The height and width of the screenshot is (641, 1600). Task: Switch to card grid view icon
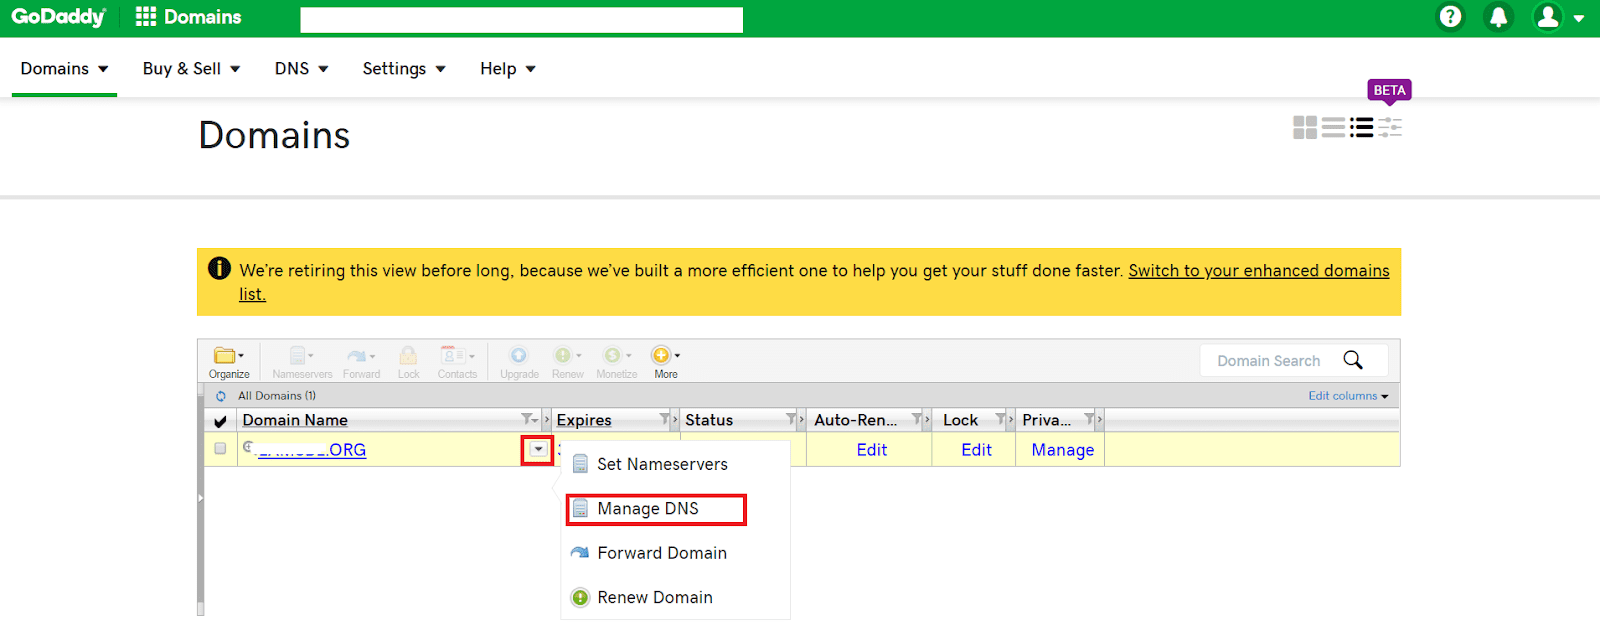pos(1305,127)
